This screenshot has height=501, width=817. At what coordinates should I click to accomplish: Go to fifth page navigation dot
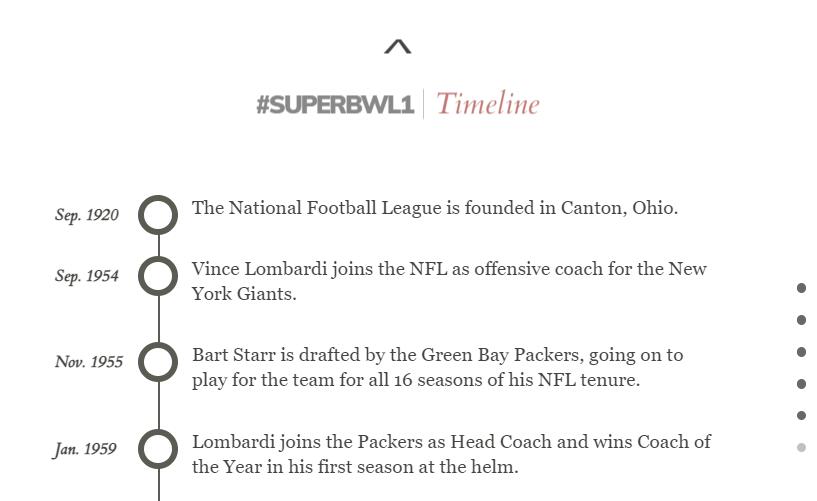click(x=801, y=415)
